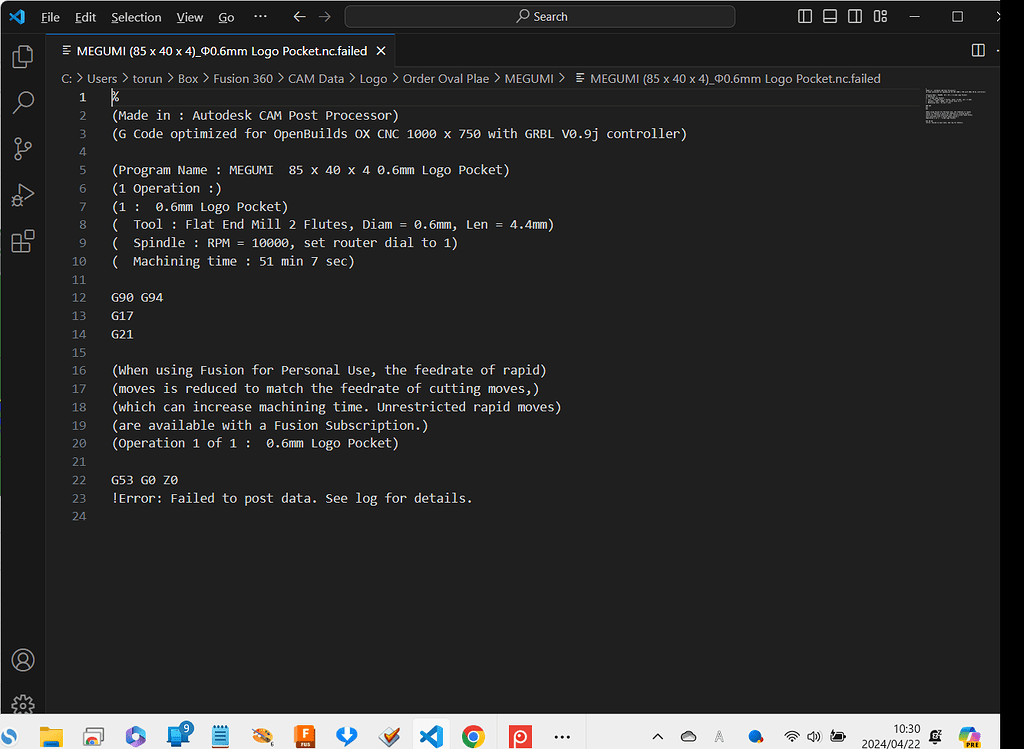Viewport: 1024px width, 749px height.
Task: Show more taskbar apps with the ellipsis
Action: [x=562, y=737]
